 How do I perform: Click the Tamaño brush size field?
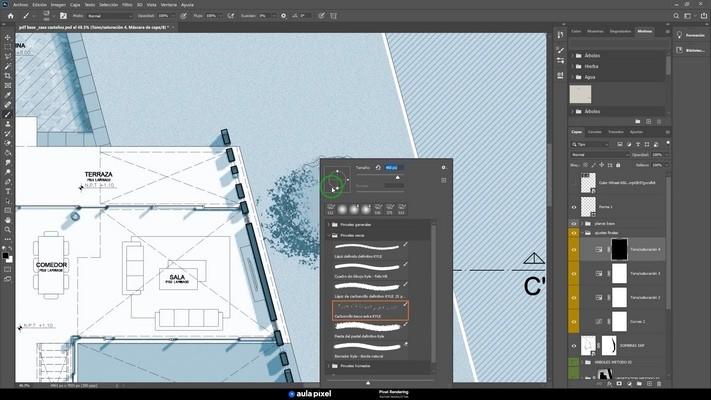(394, 167)
